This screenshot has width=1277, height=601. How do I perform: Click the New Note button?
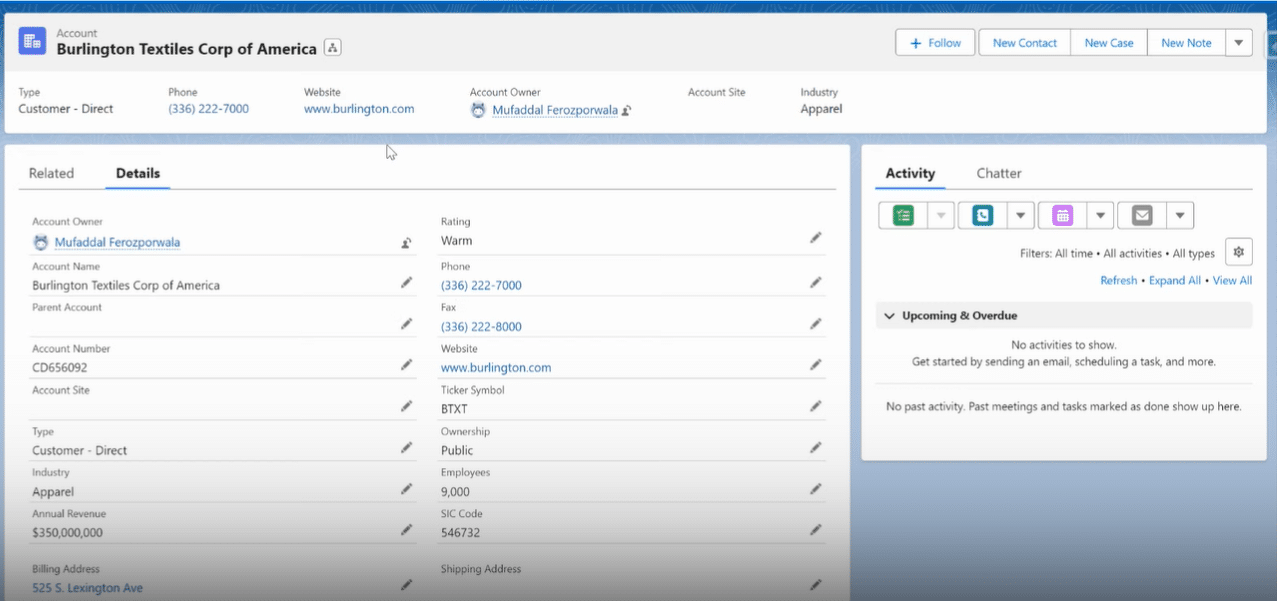coord(1186,43)
